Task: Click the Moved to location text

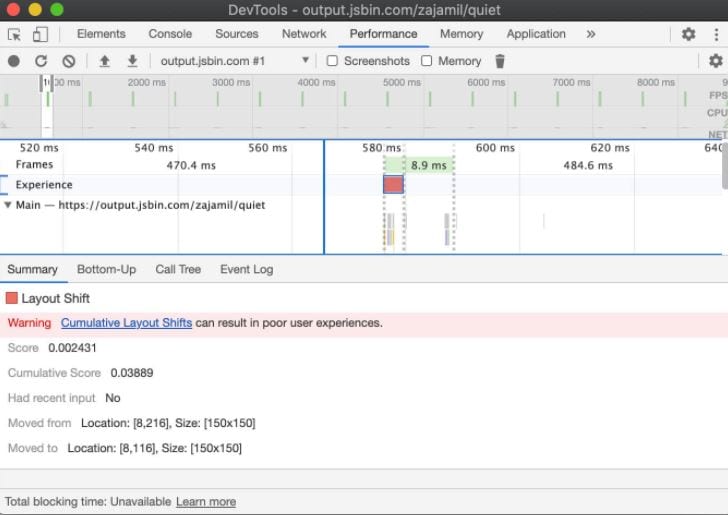Action: [155, 448]
